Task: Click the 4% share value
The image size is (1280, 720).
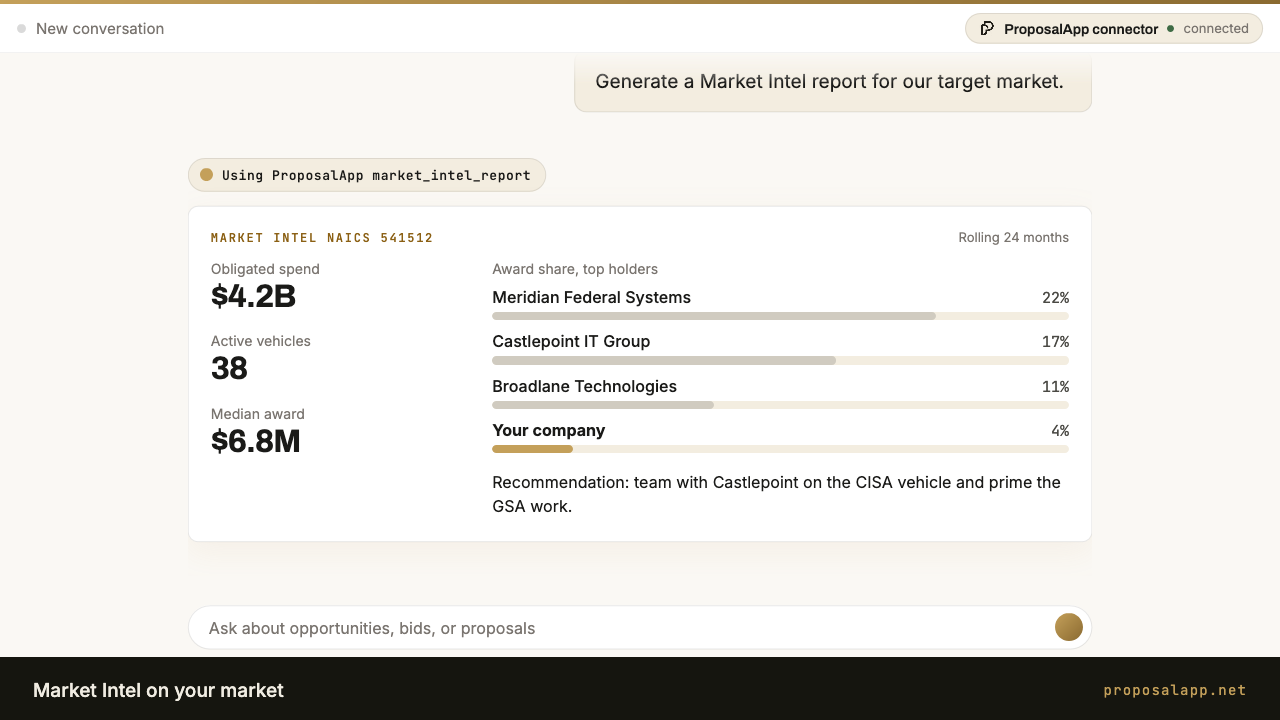Action: click(x=1060, y=431)
